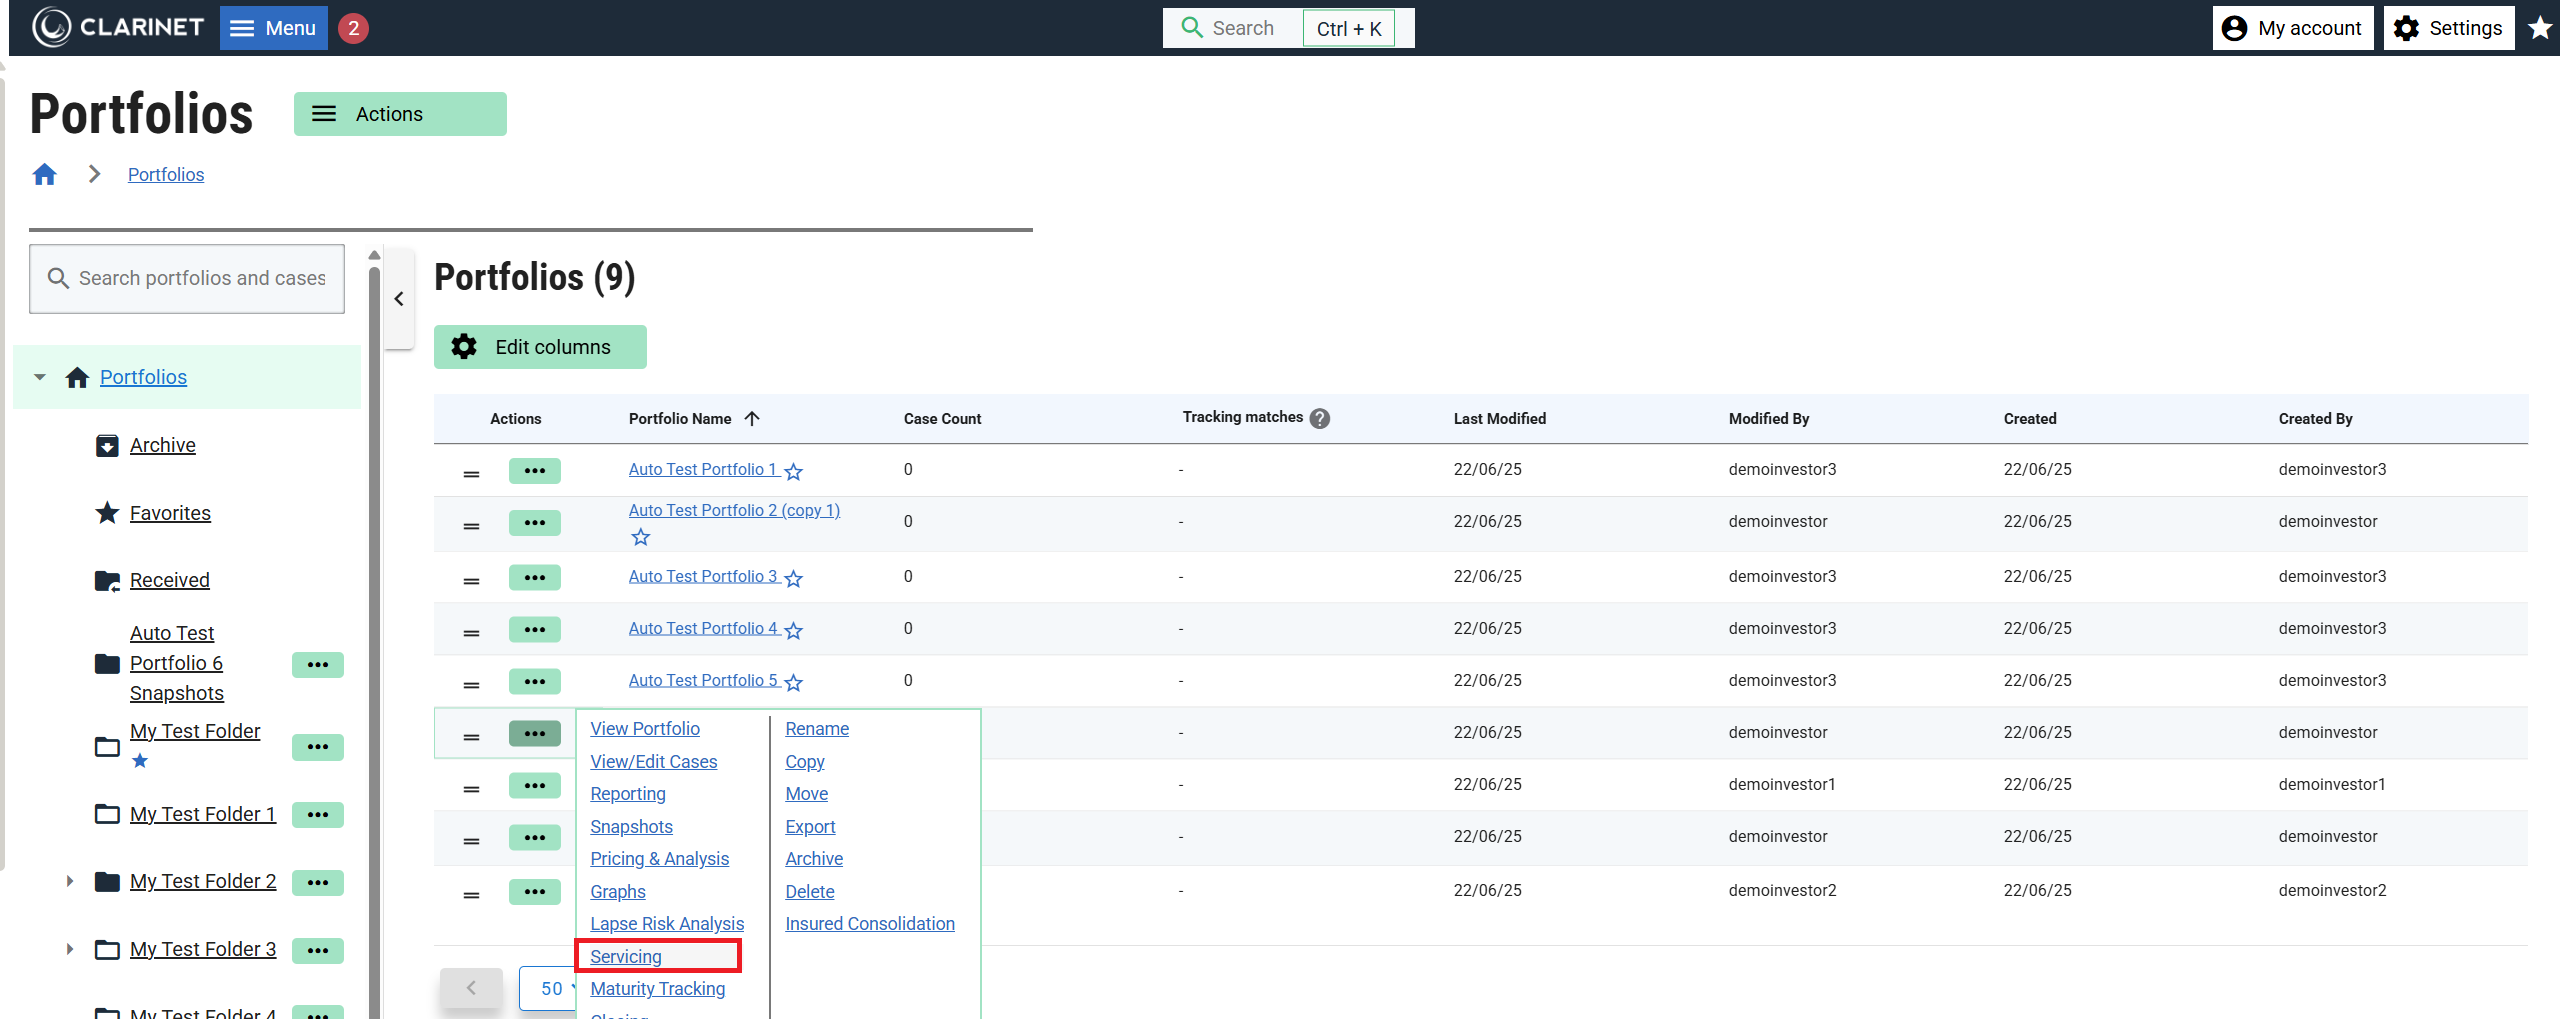
Task: Click the sidebar vertical scrollbar
Action: (374, 600)
